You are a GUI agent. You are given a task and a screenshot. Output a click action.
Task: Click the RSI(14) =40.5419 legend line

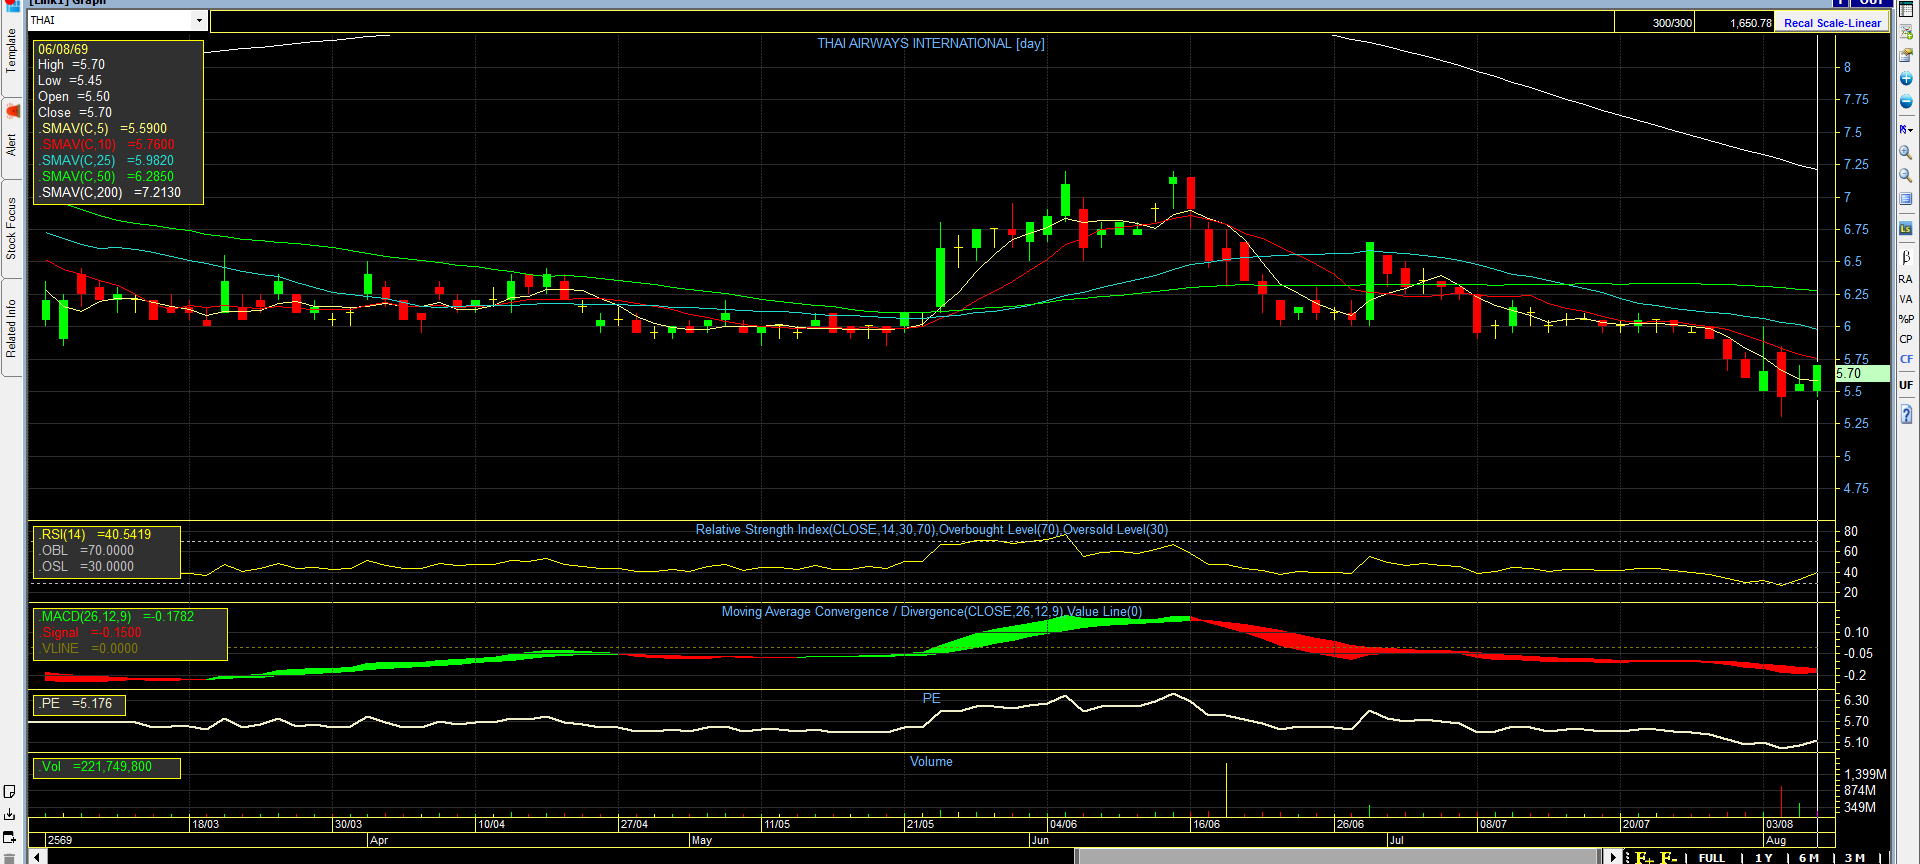[x=96, y=535]
